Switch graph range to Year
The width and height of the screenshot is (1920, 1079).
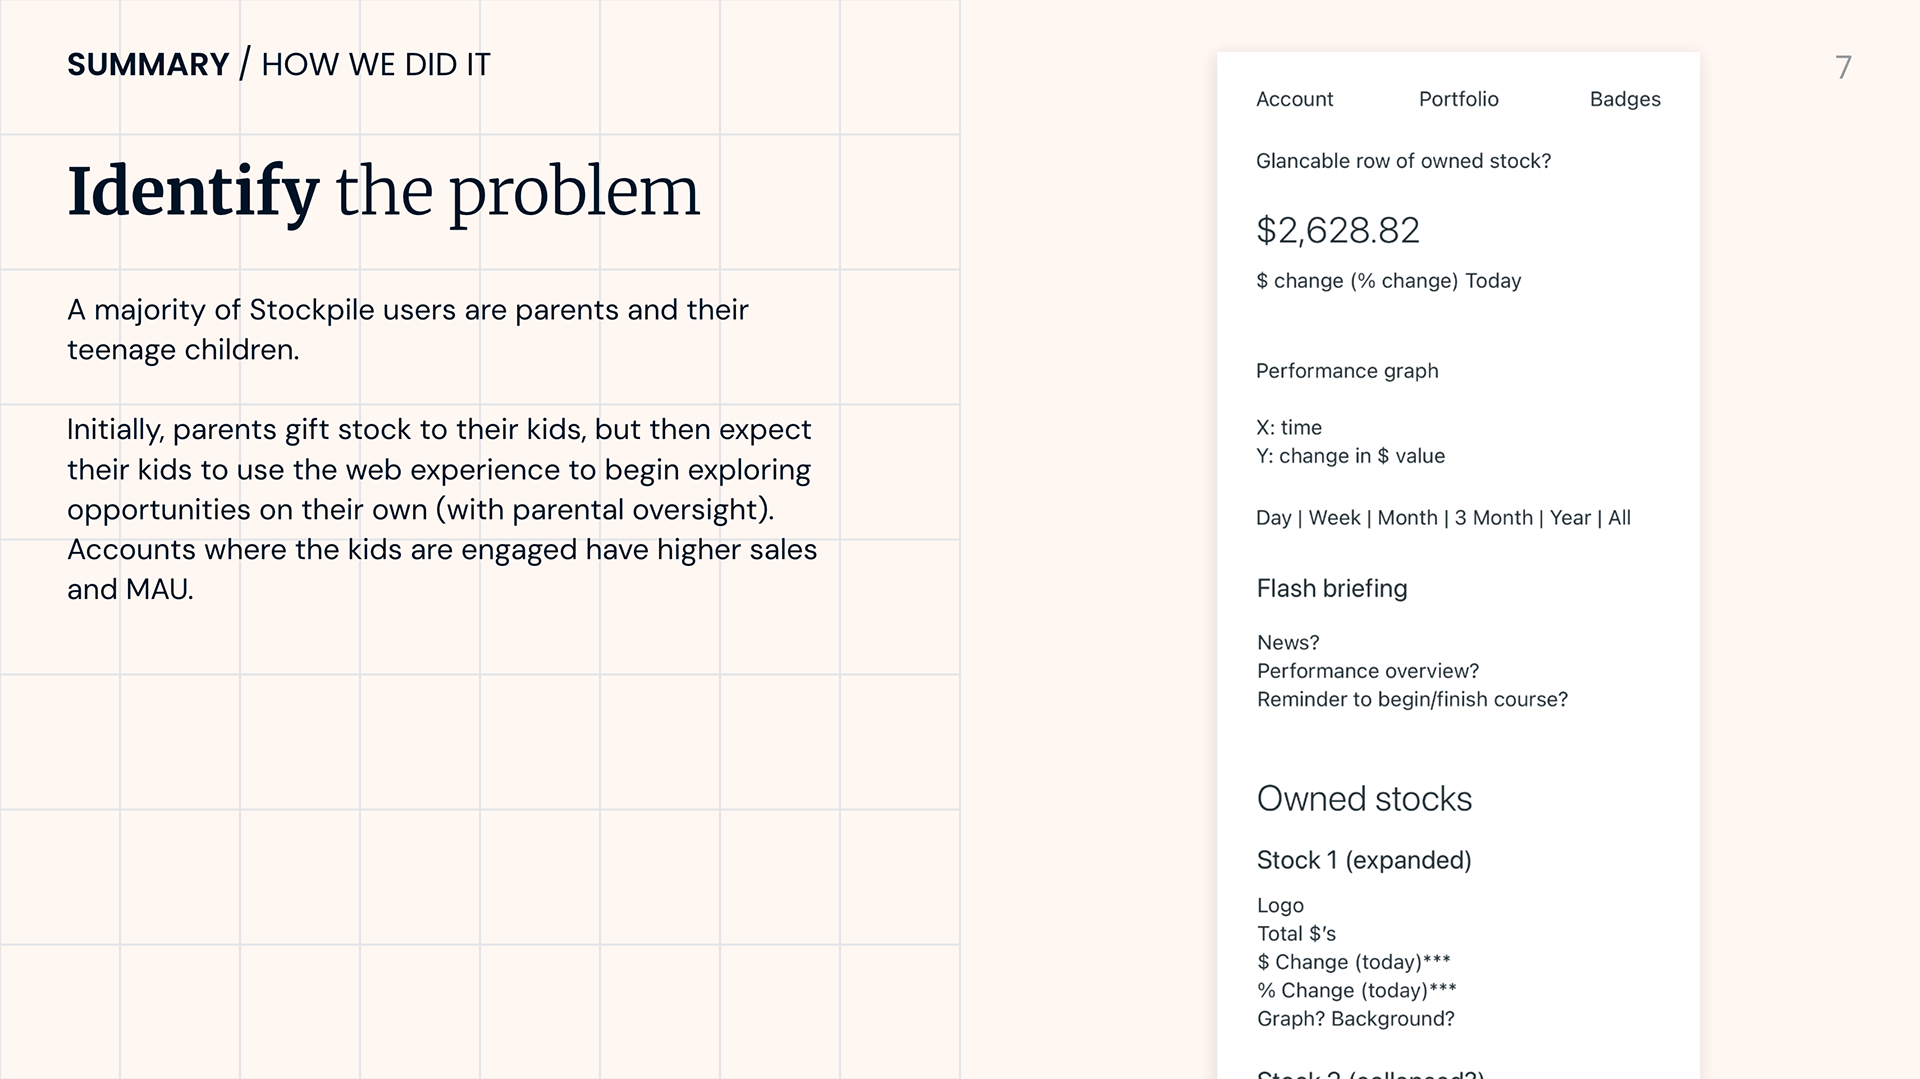(x=1570, y=518)
